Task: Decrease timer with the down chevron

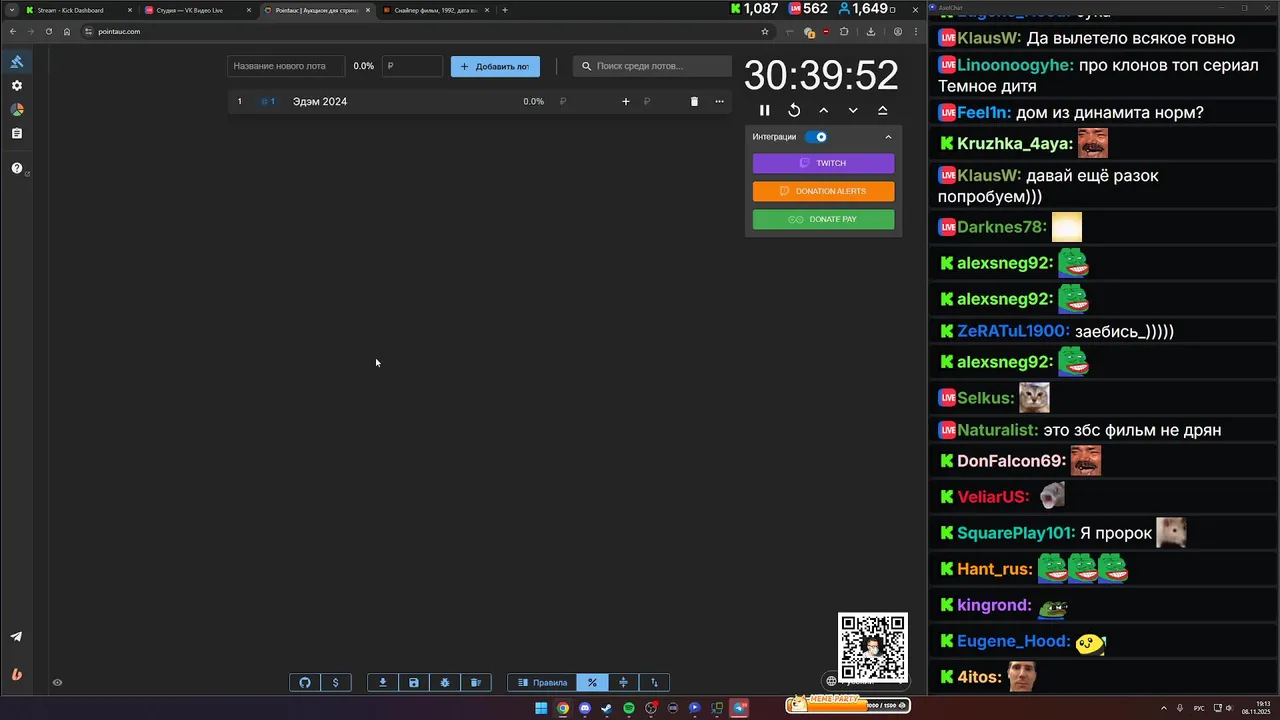Action: click(x=853, y=111)
